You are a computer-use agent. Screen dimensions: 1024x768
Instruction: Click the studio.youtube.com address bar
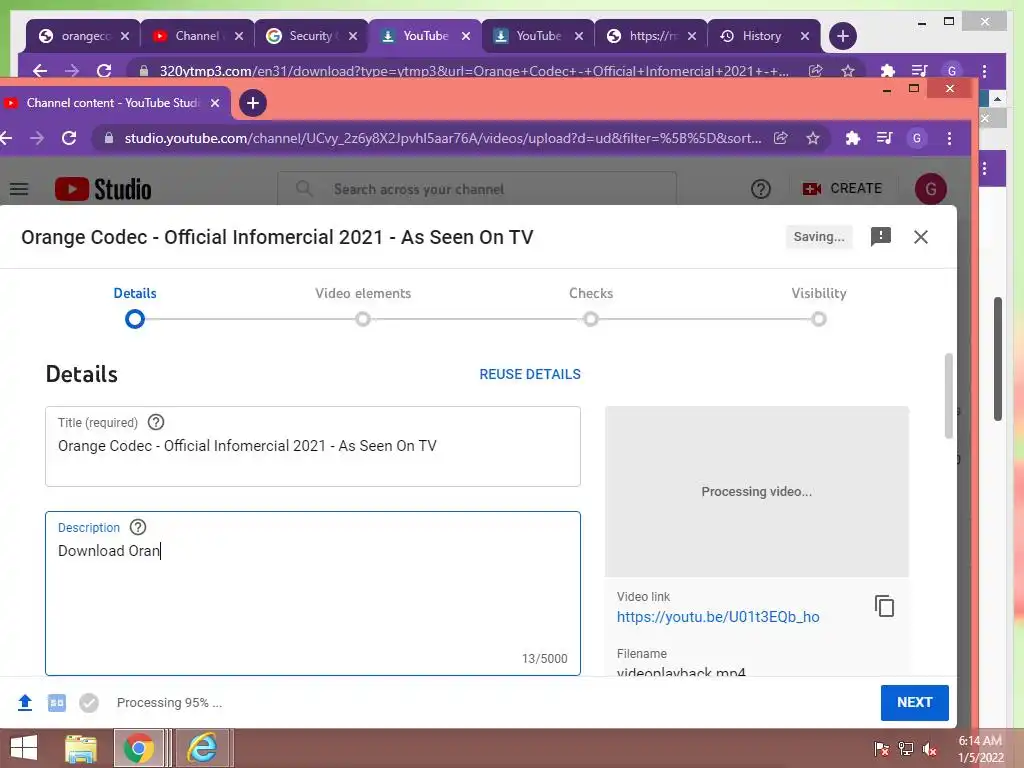coord(442,138)
